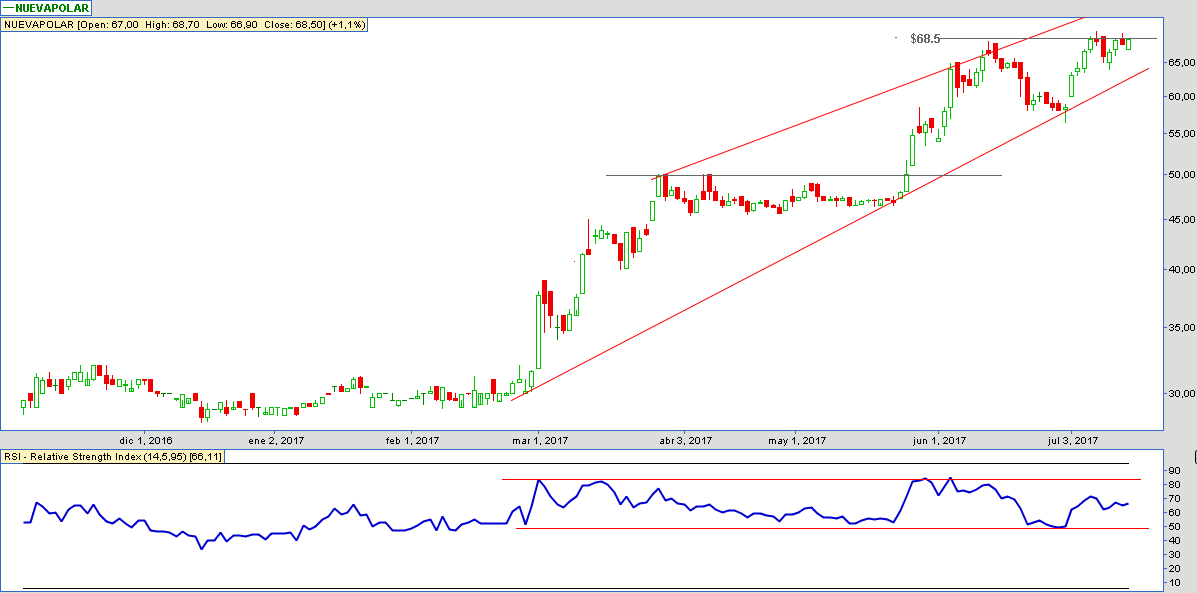Click the ene 2, 2017 date label
Viewport: 1197px width, 593px height.
274,440
